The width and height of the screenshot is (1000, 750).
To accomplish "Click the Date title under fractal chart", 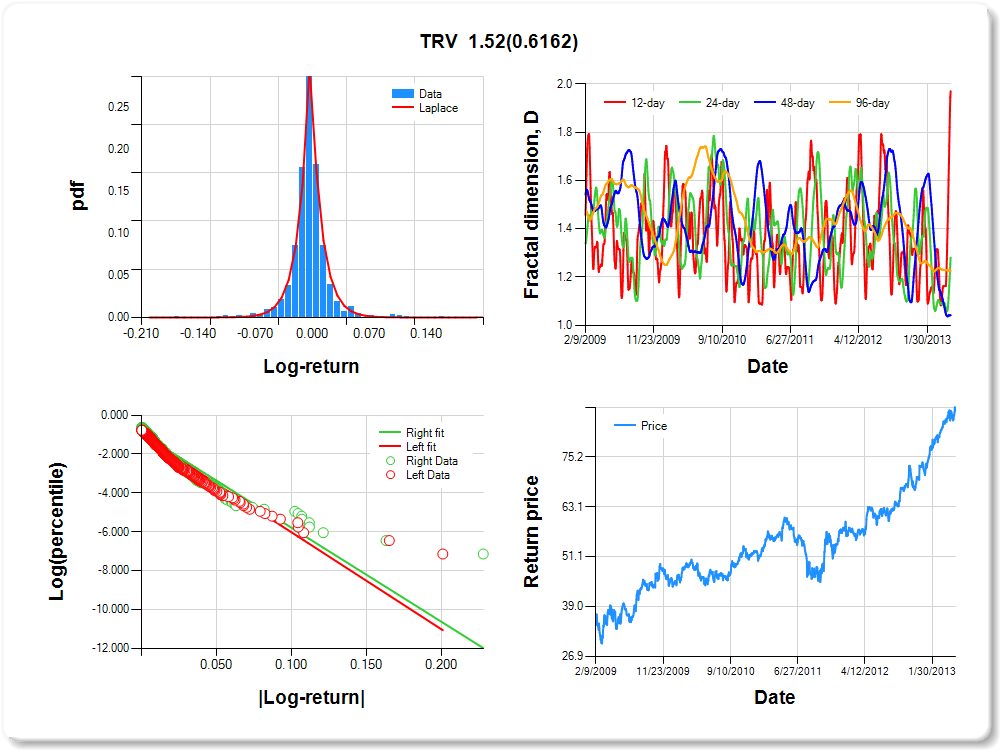I will pyautogui.click(x=767, y=366).
